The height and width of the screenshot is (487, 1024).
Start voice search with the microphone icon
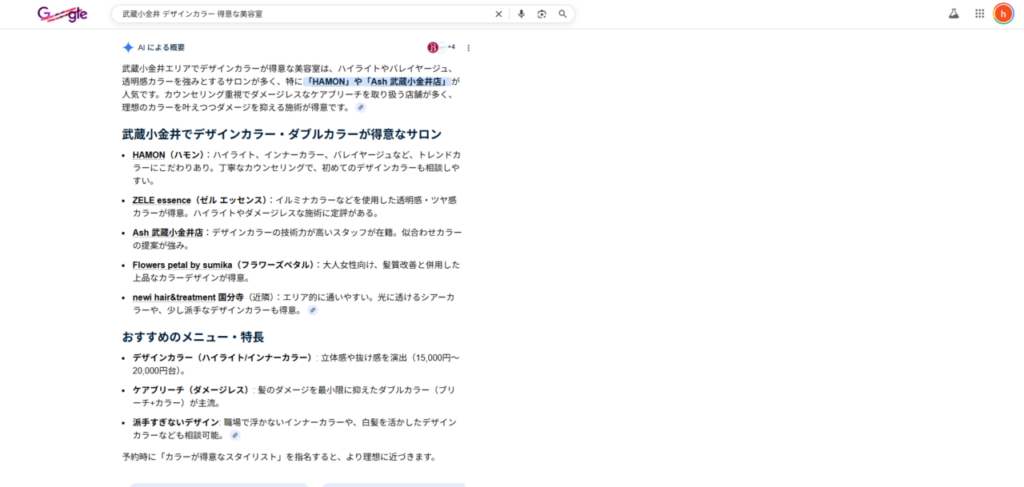click(521, 14)
